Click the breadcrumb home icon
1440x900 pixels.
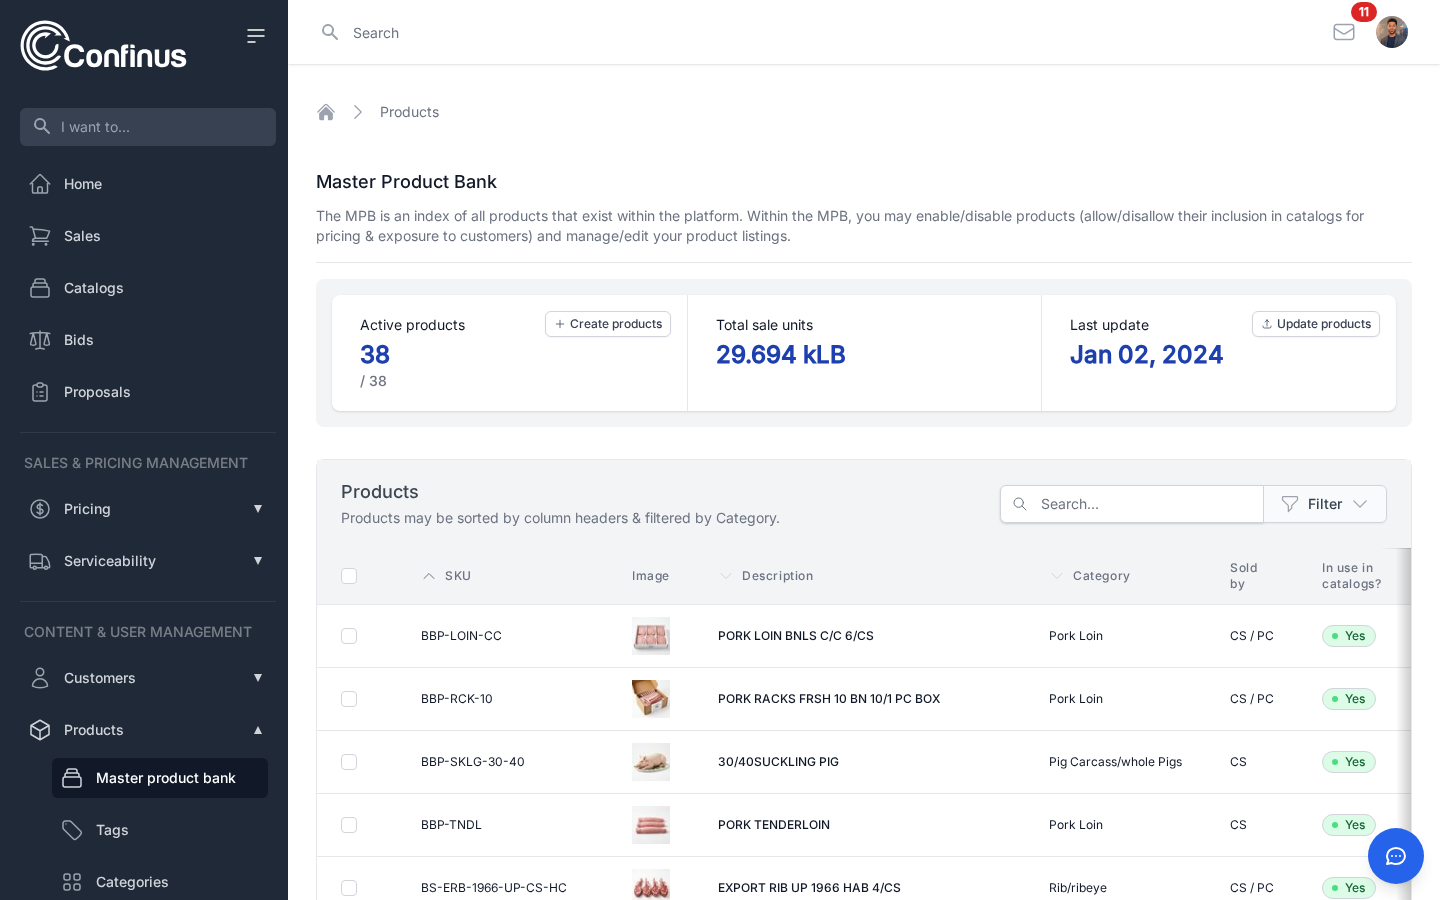[x=326, y=112]
